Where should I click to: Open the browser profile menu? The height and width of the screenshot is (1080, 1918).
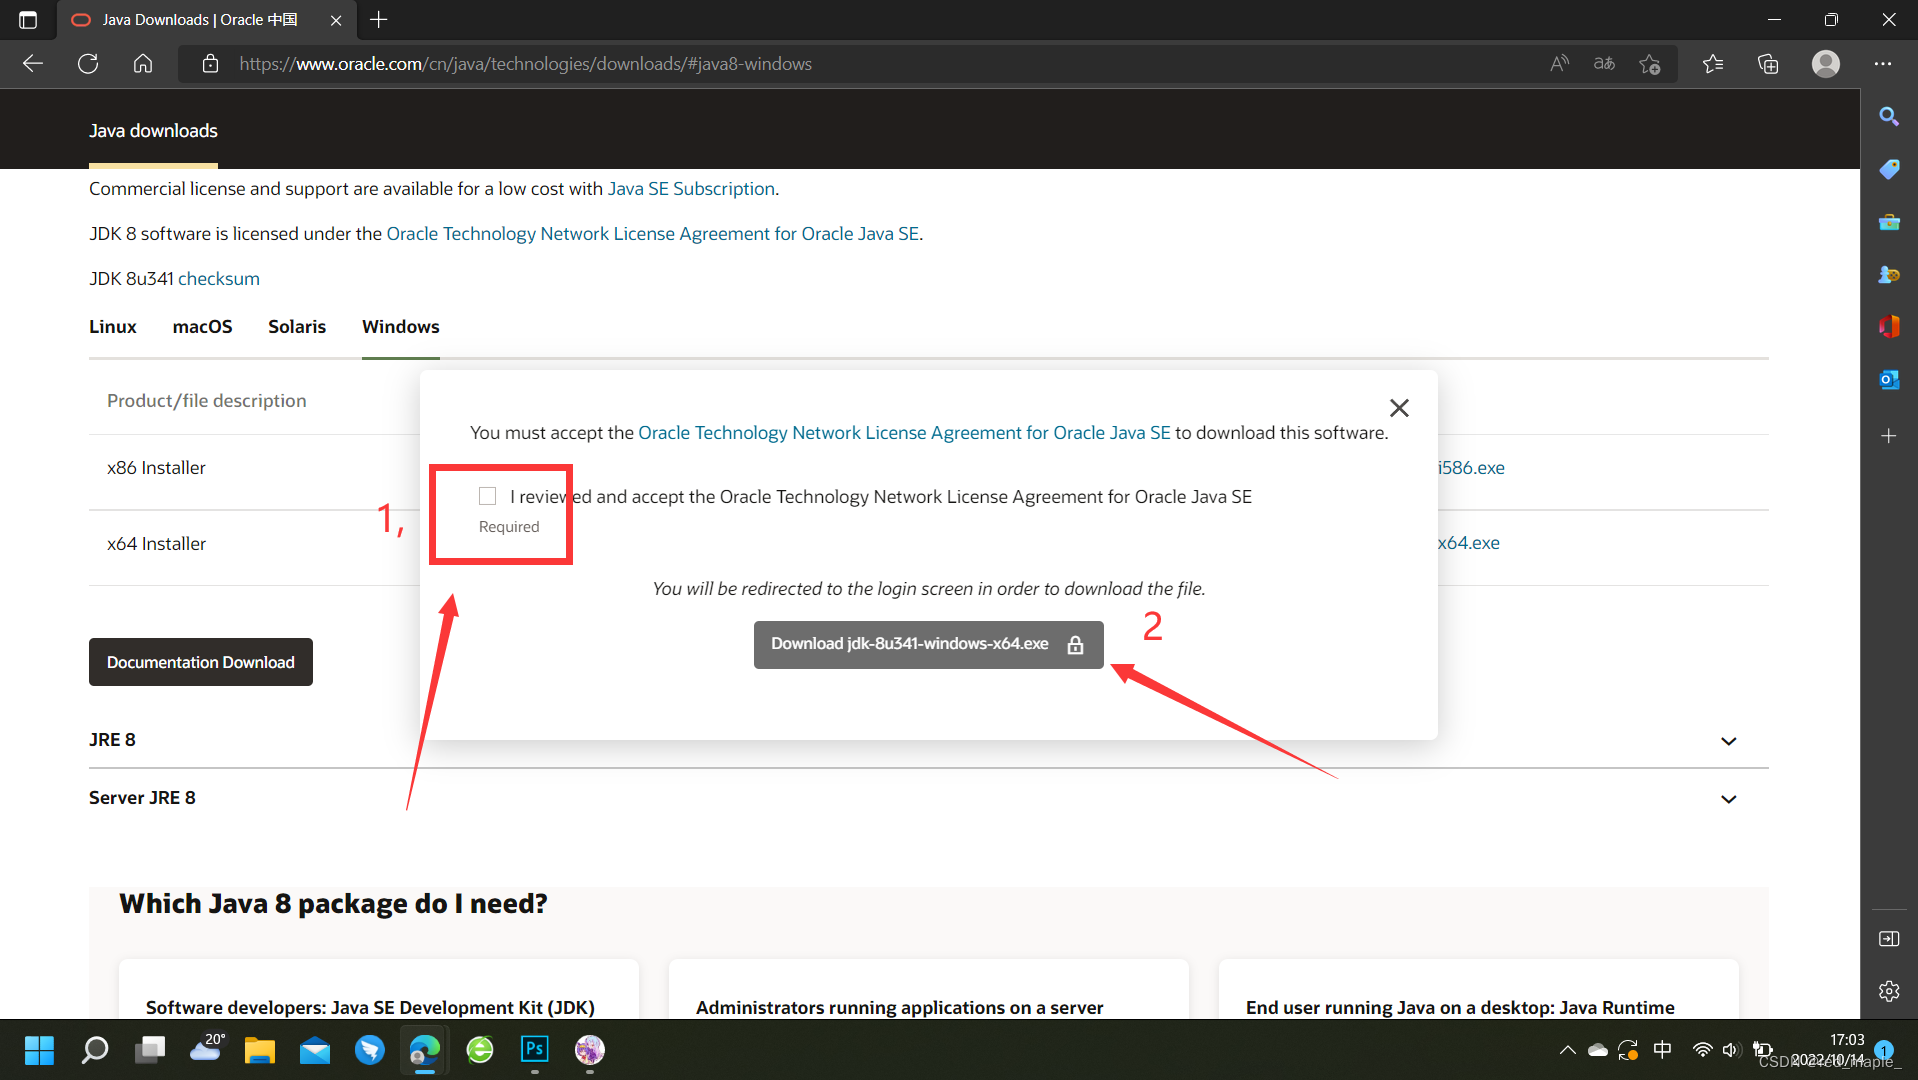(1826, 64)
